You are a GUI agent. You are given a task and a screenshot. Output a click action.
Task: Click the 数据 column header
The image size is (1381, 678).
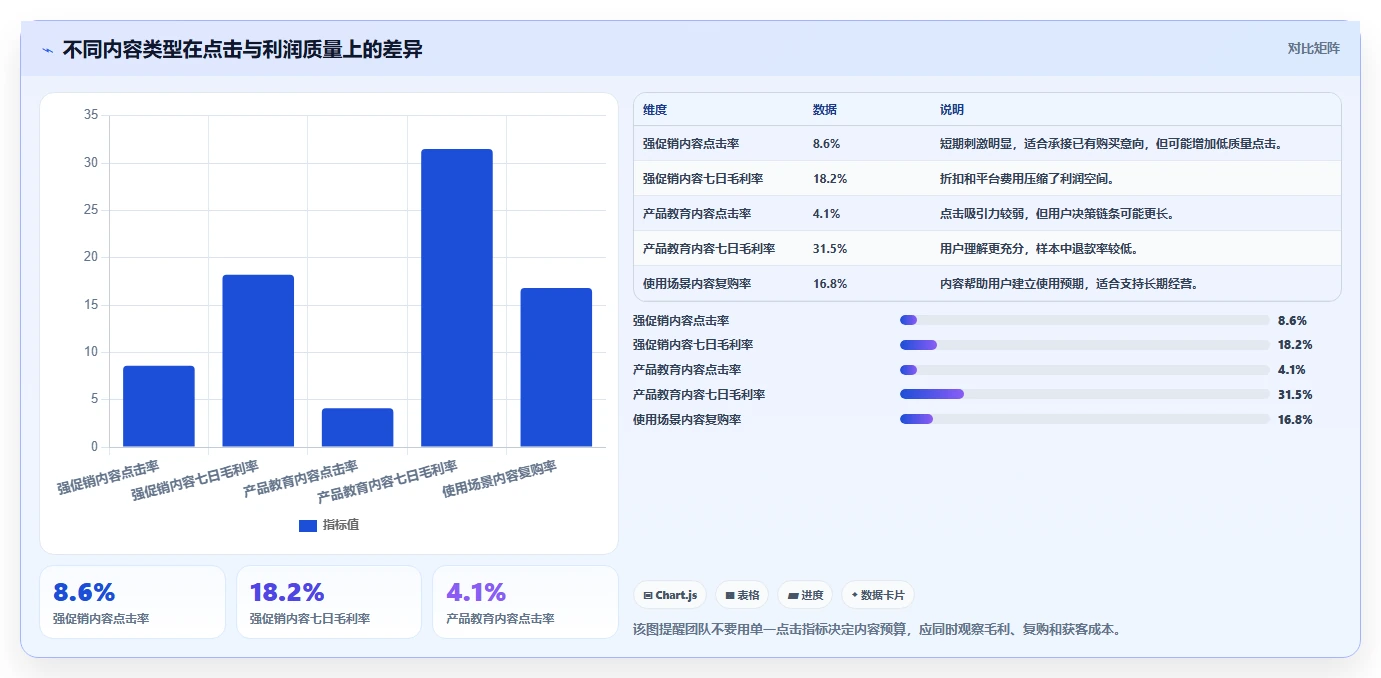click(825, 109)
